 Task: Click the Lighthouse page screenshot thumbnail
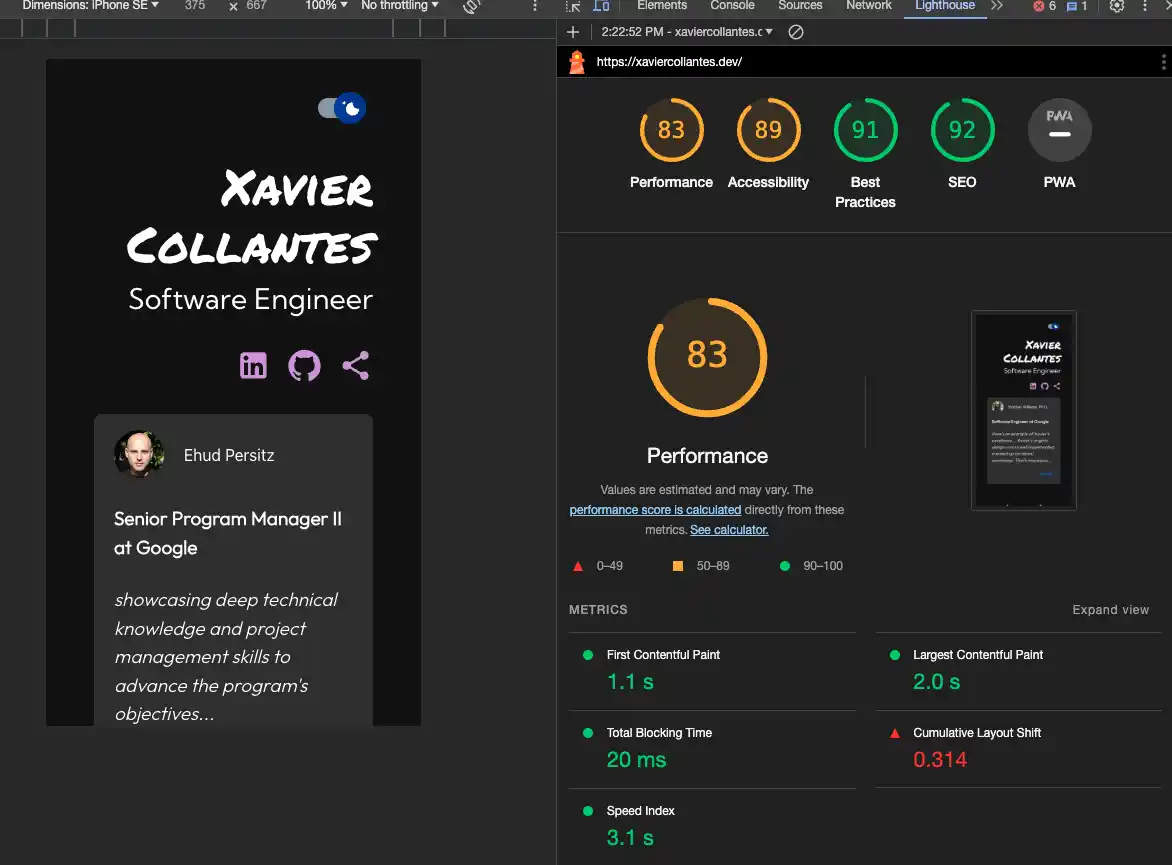(x=1023, y=410)
